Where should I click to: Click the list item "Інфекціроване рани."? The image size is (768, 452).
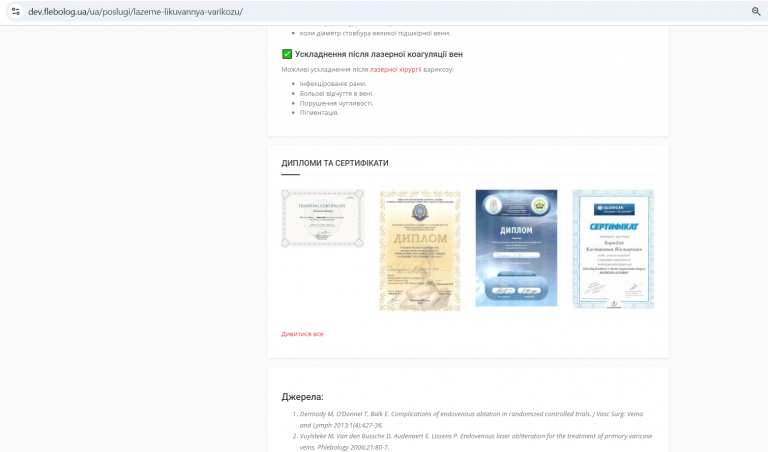tap(333, 84)
